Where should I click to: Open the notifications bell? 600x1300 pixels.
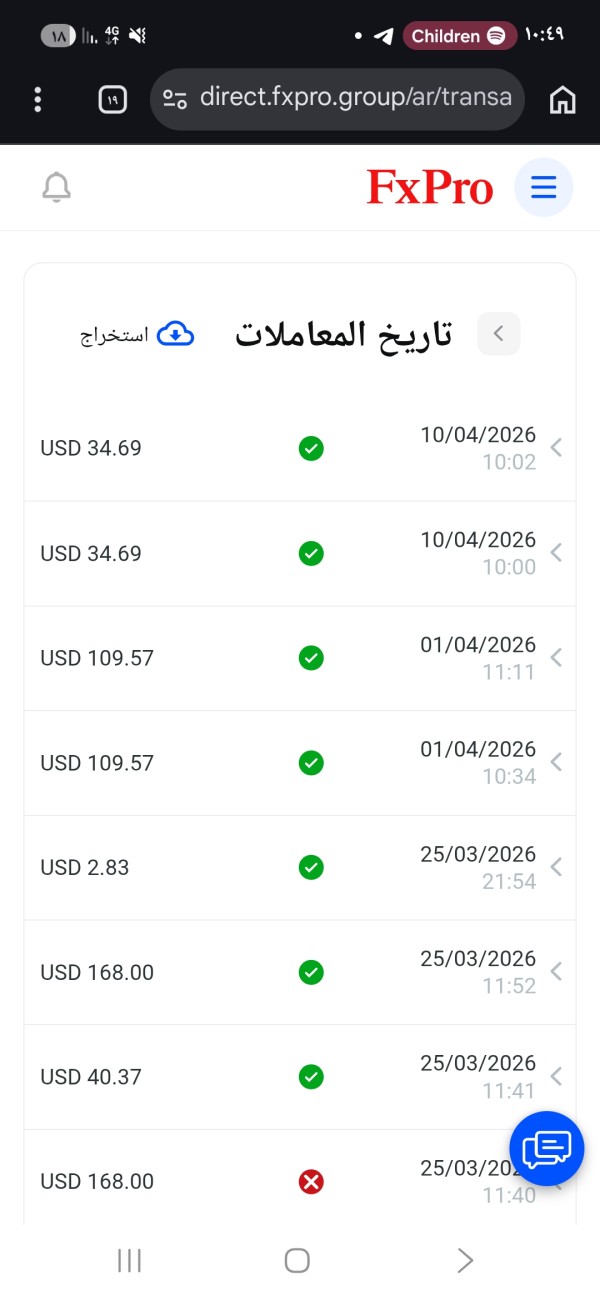coord(57,188)
